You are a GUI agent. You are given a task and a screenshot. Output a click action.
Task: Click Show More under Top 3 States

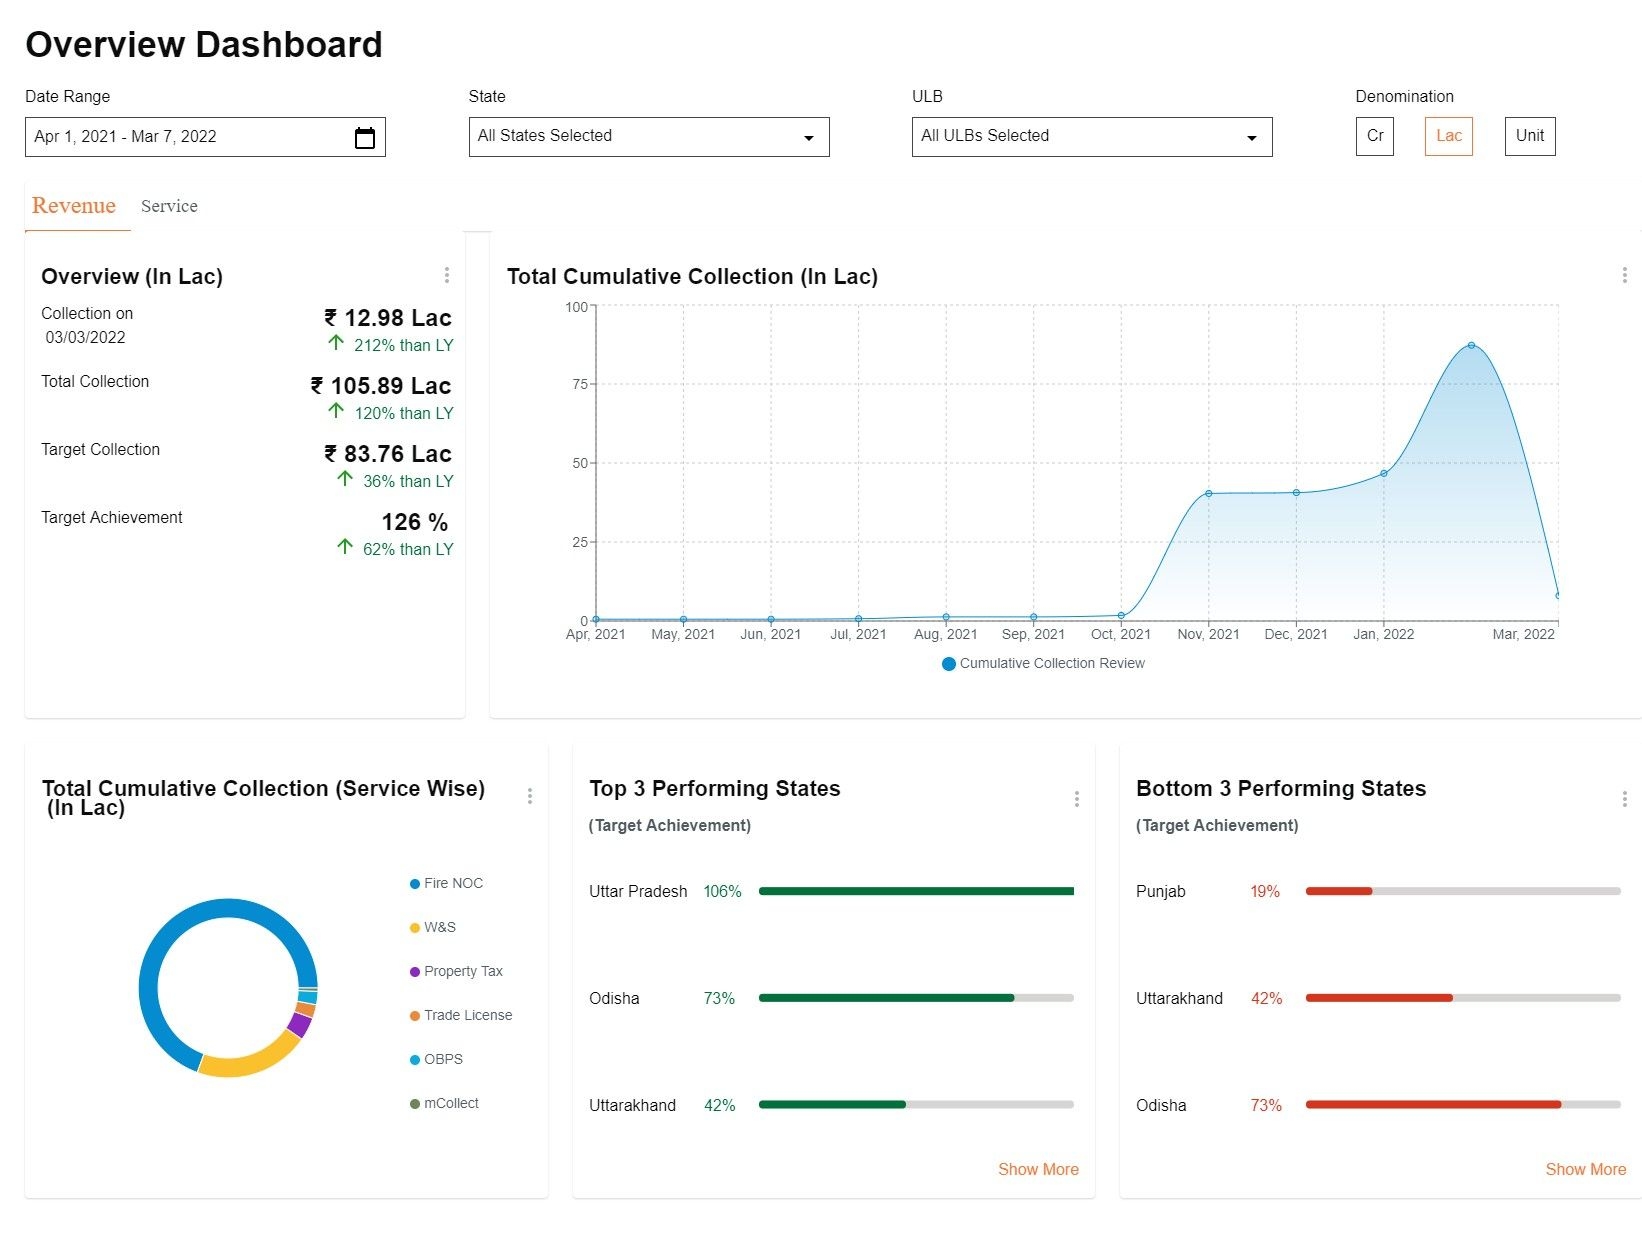click(1038, 1169)
